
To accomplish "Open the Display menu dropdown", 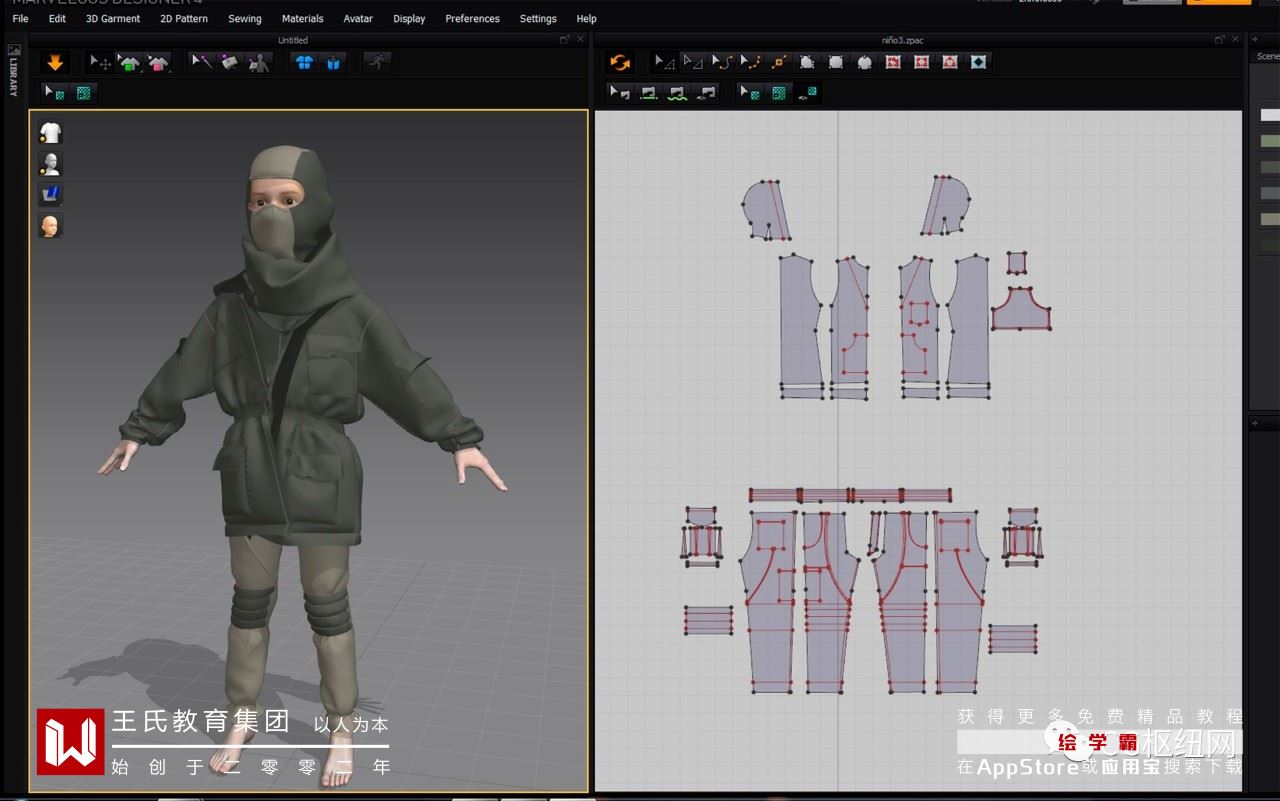I will coord(409,18).
